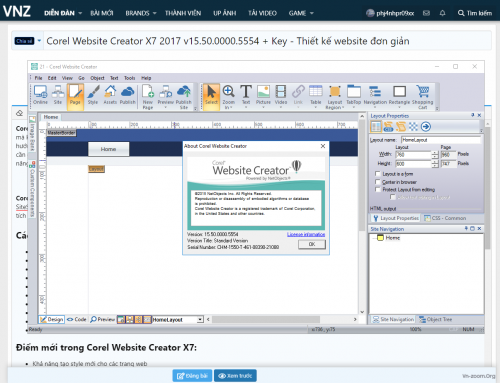Add a Shopping Cart component

[x=422, y=97]
